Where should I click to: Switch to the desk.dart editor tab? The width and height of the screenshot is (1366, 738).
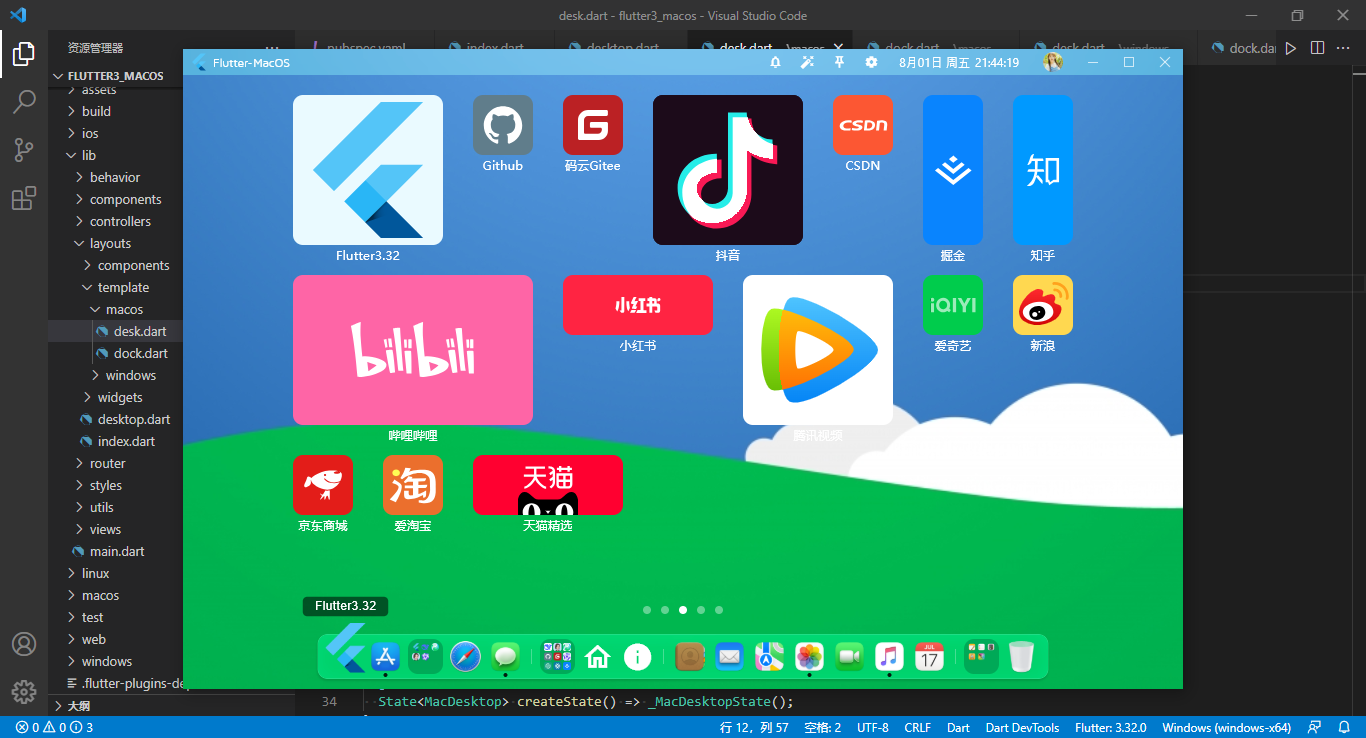point(768,47)
